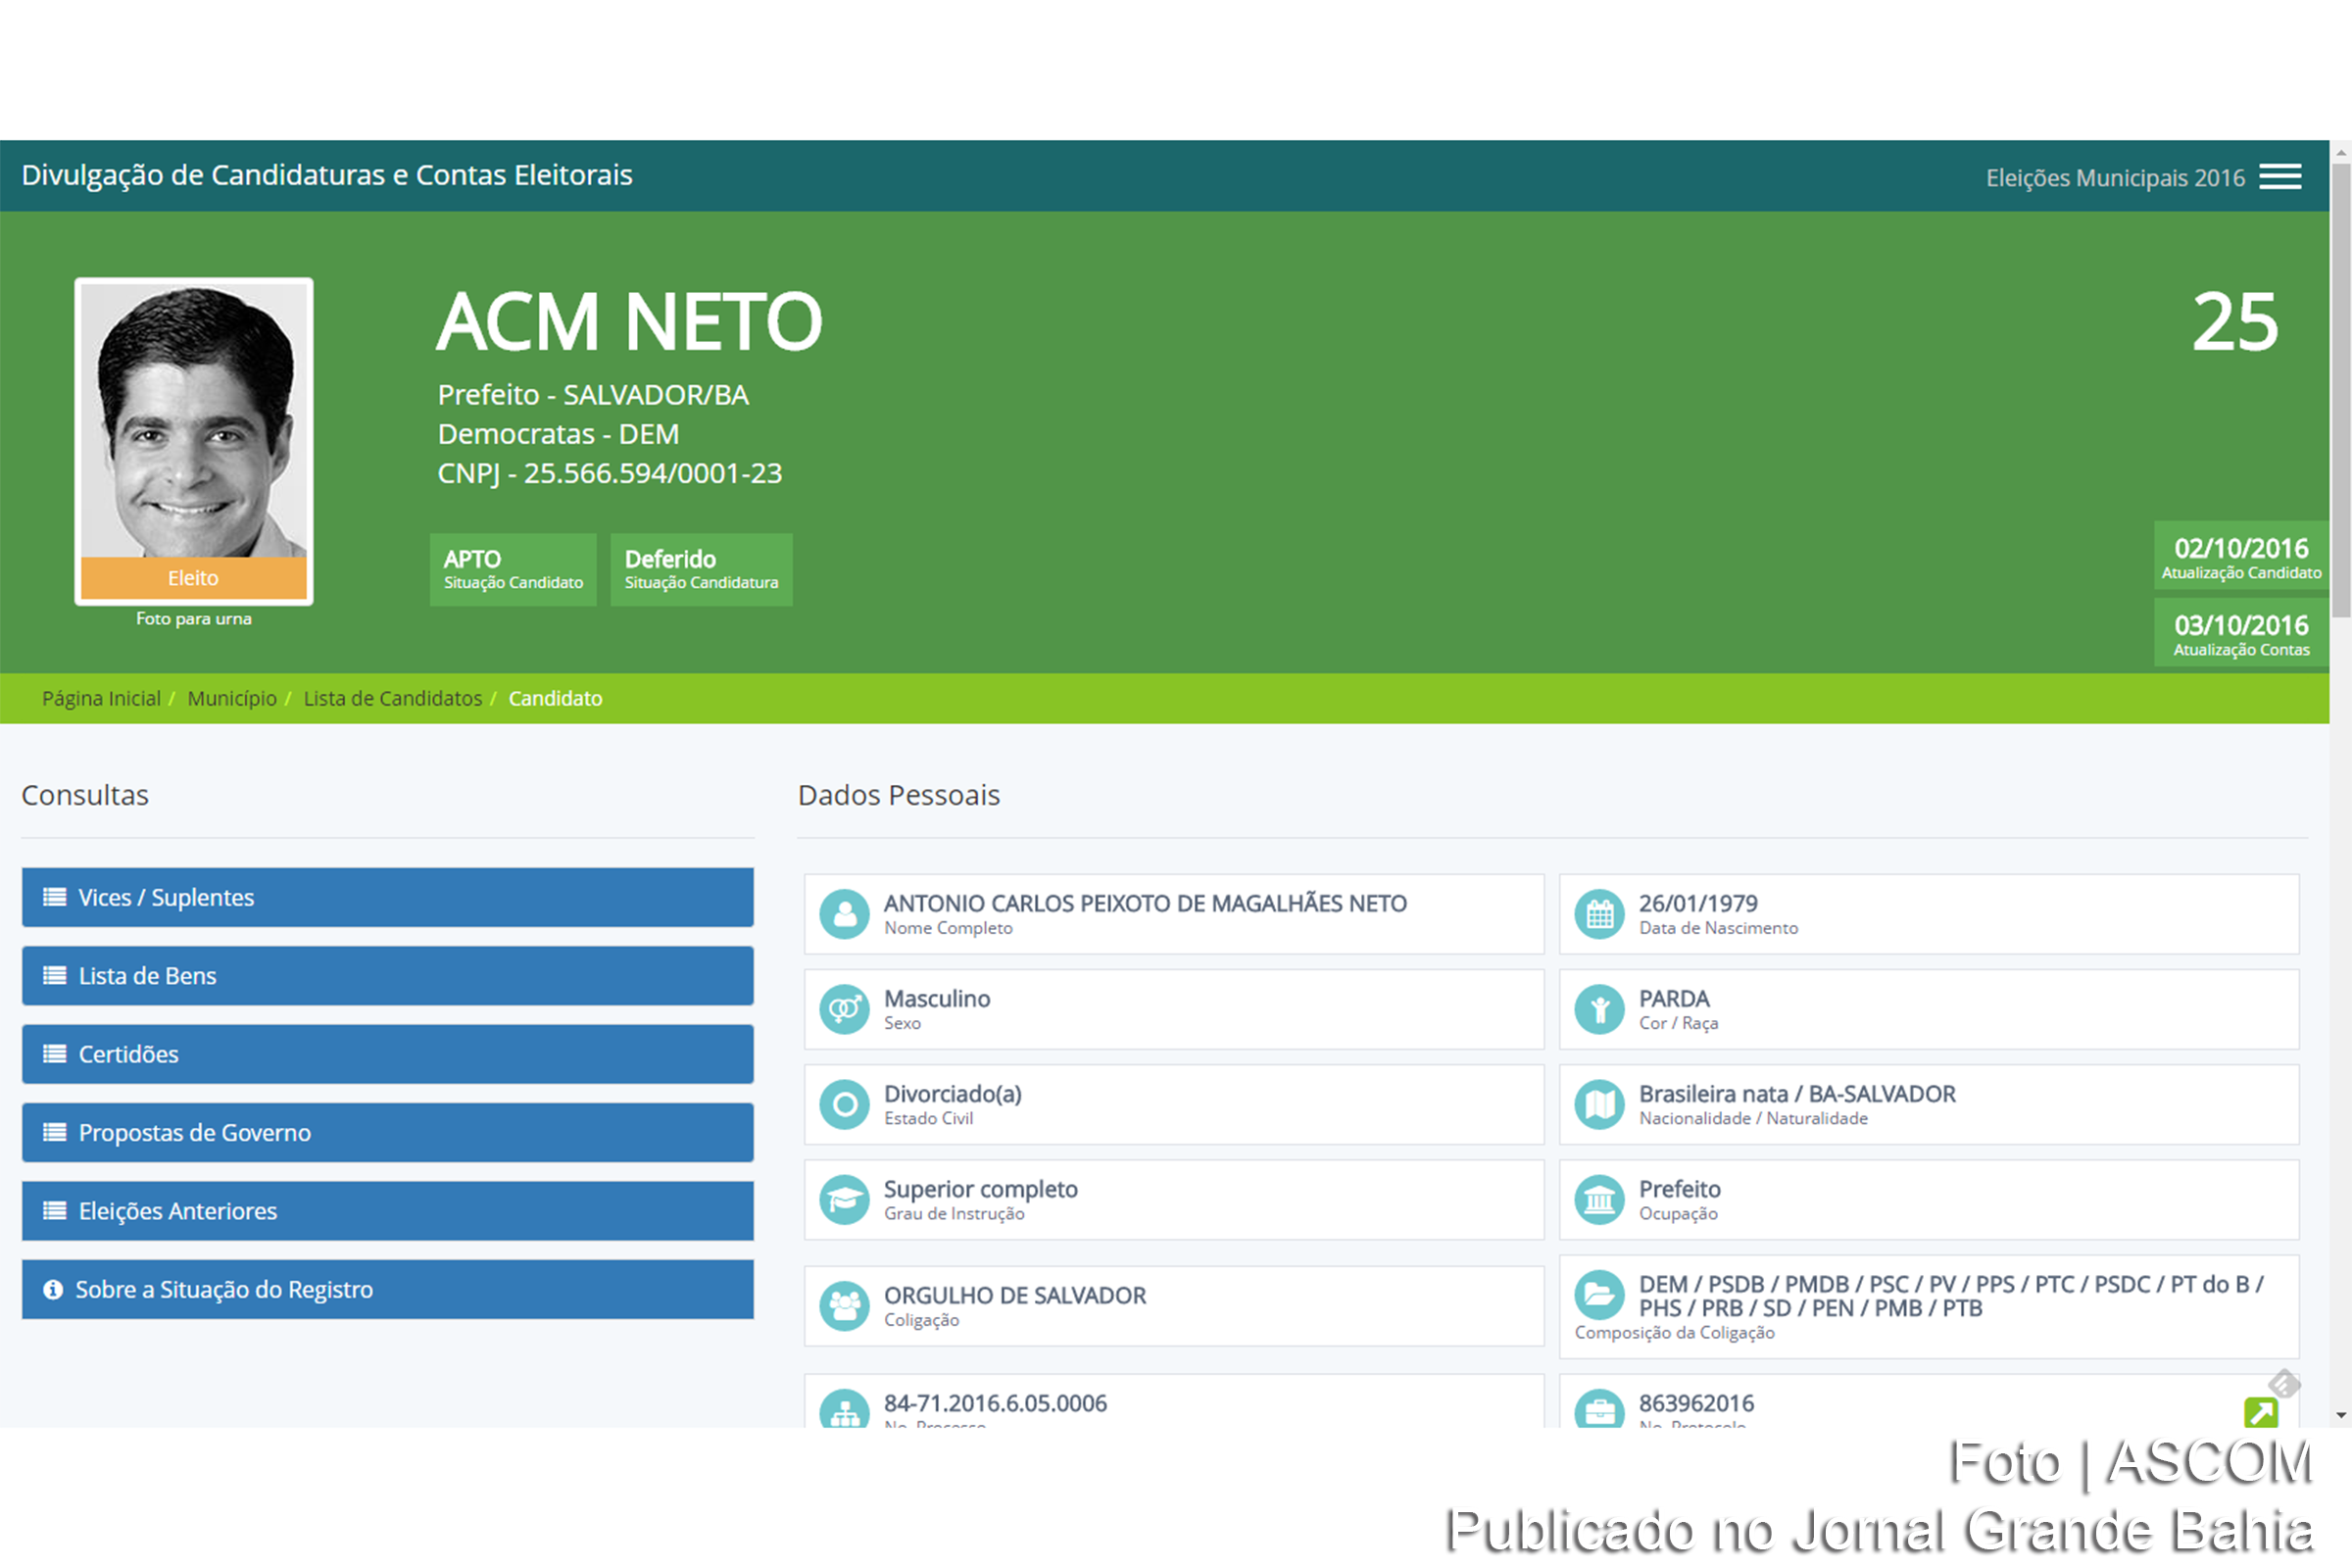Click the Nacionalidade map icon
2352x1568 pixels.
[1600, 1105]
